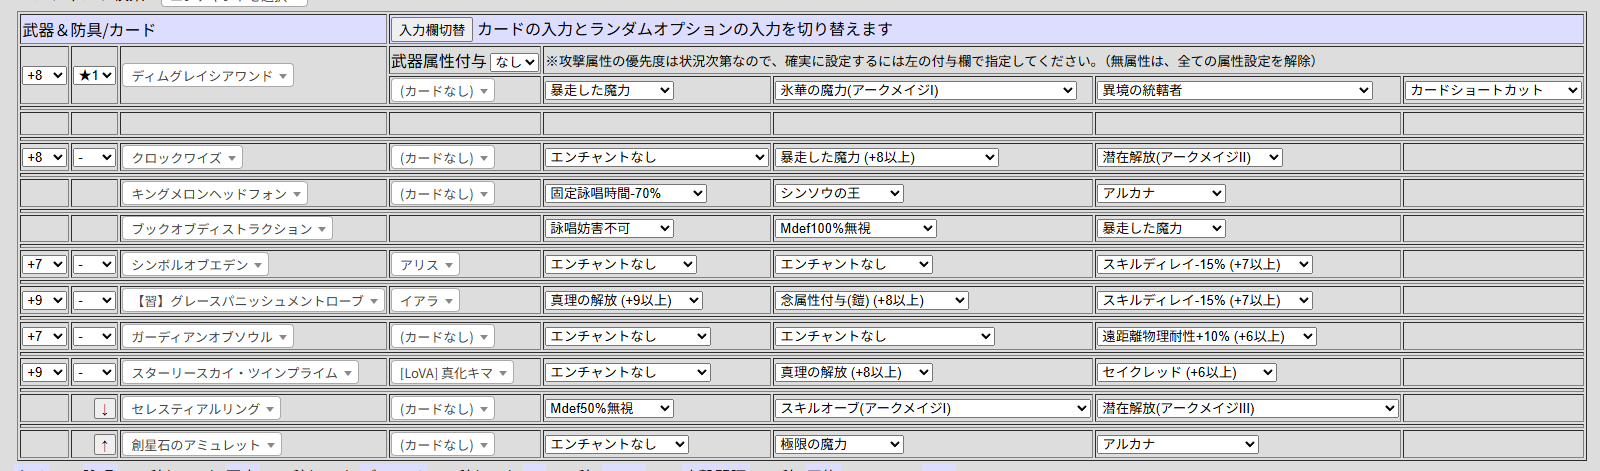
Task: Open the カードショートカット dropdown
Action: click(x=1492, y=90)
